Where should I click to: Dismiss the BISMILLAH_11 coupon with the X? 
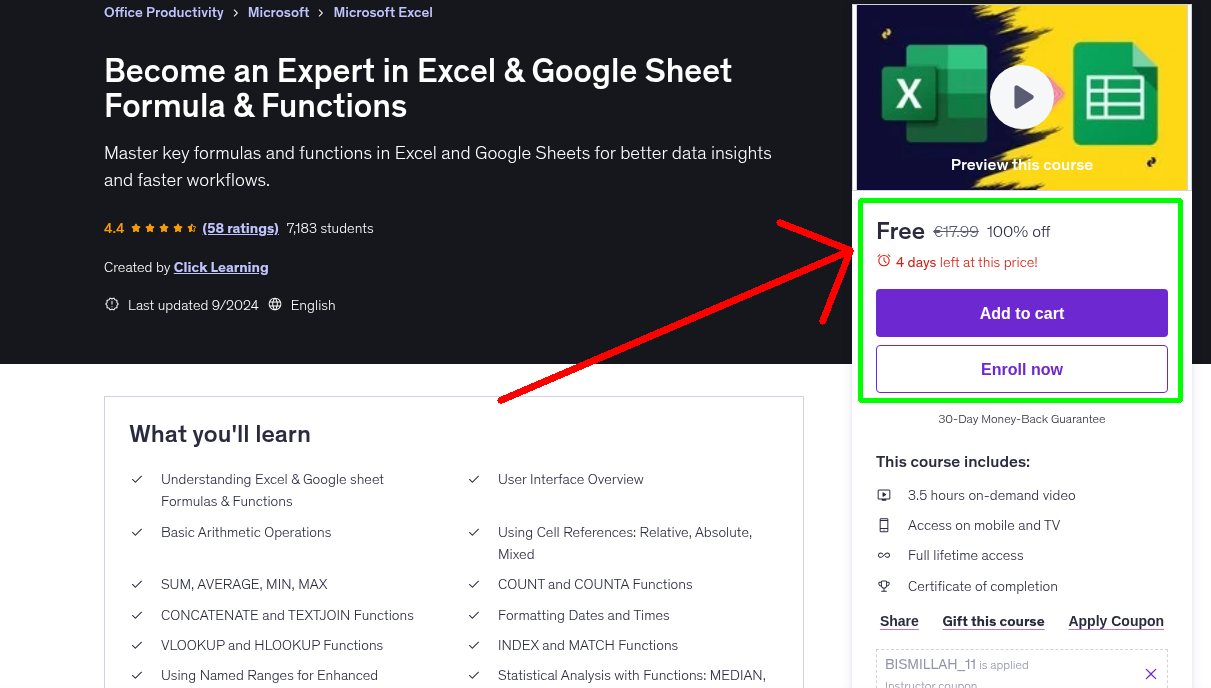click(1151, 673)
